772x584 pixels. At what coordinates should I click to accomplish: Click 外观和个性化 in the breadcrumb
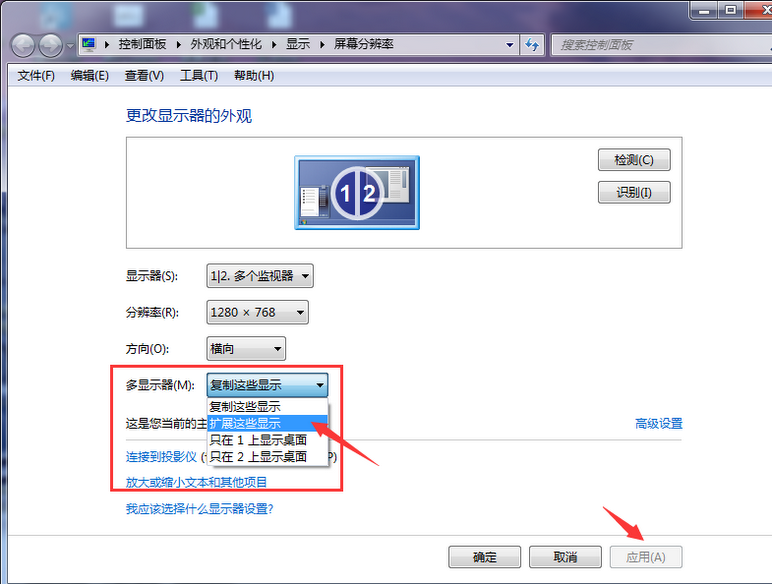point(226,44)
